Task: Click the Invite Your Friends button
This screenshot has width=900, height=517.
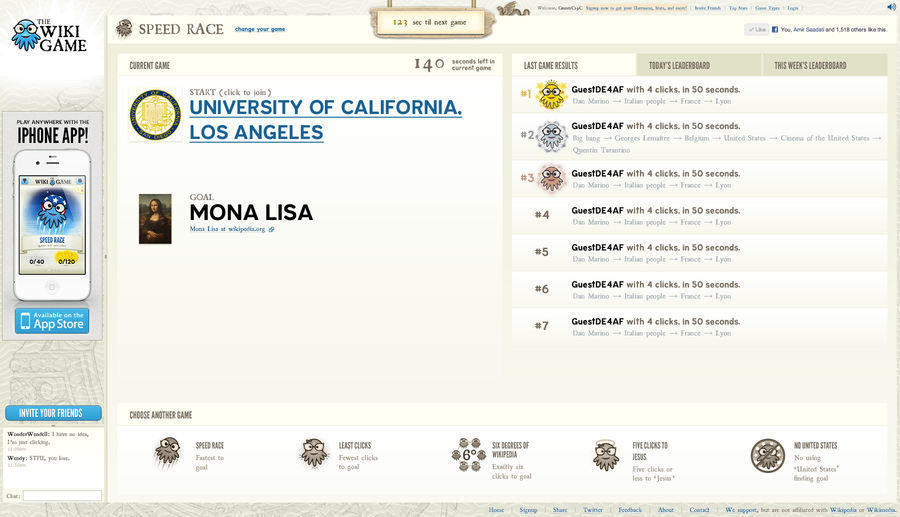Action: pos(53,413)
